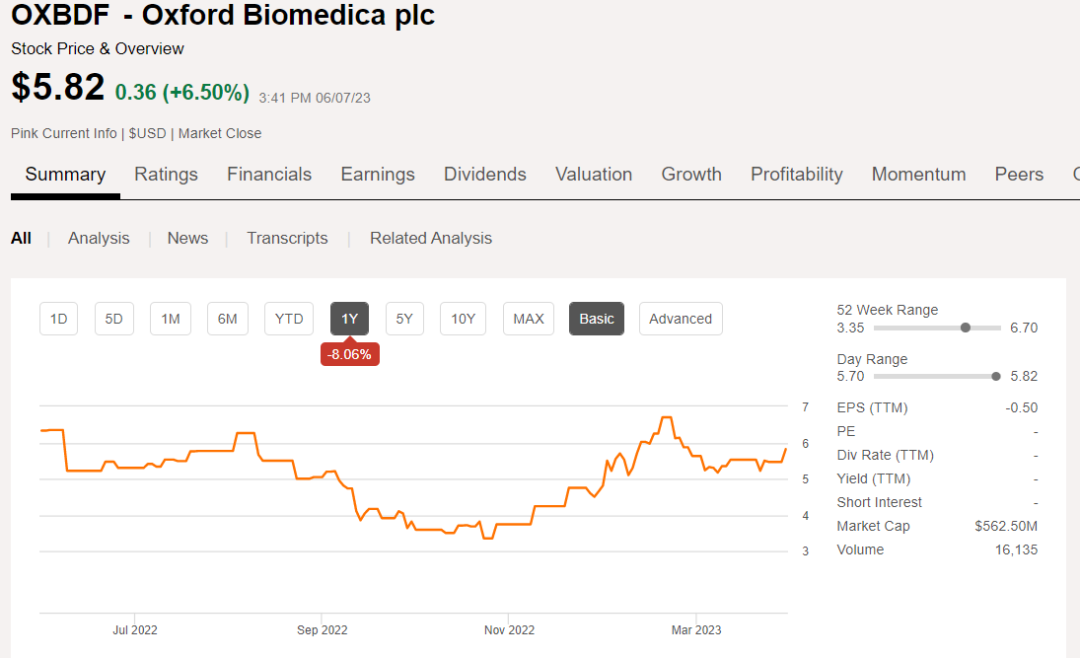Select the 1D chart range

[x=59, y=319]
